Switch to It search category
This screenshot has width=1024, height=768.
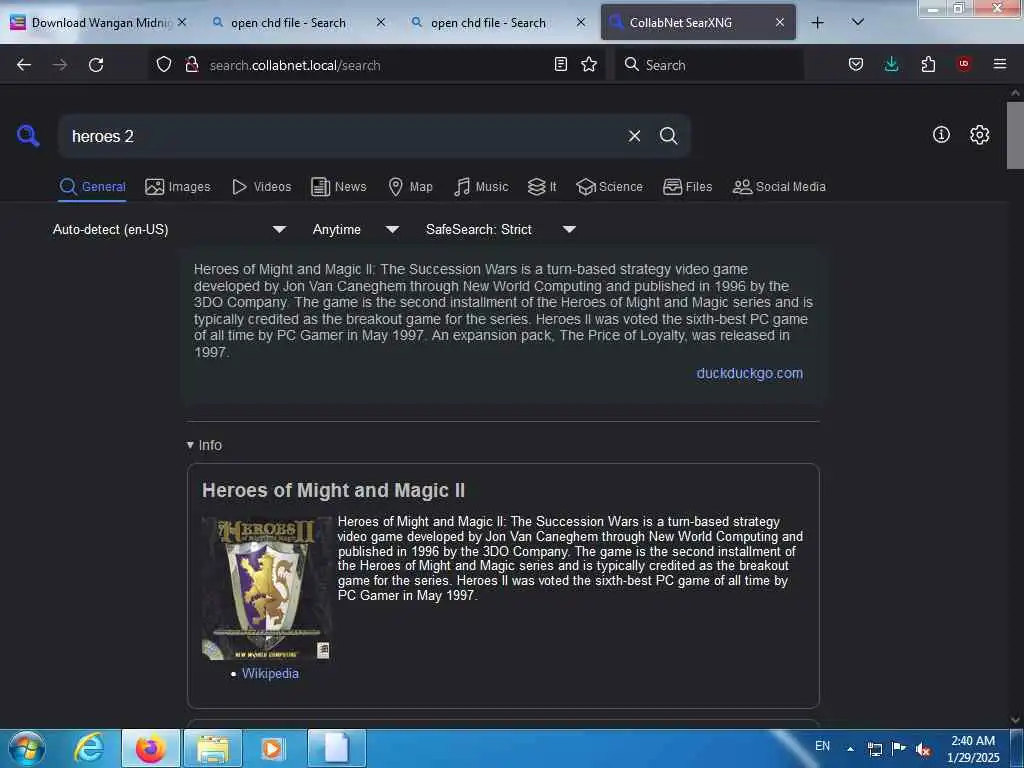(542, 187)
